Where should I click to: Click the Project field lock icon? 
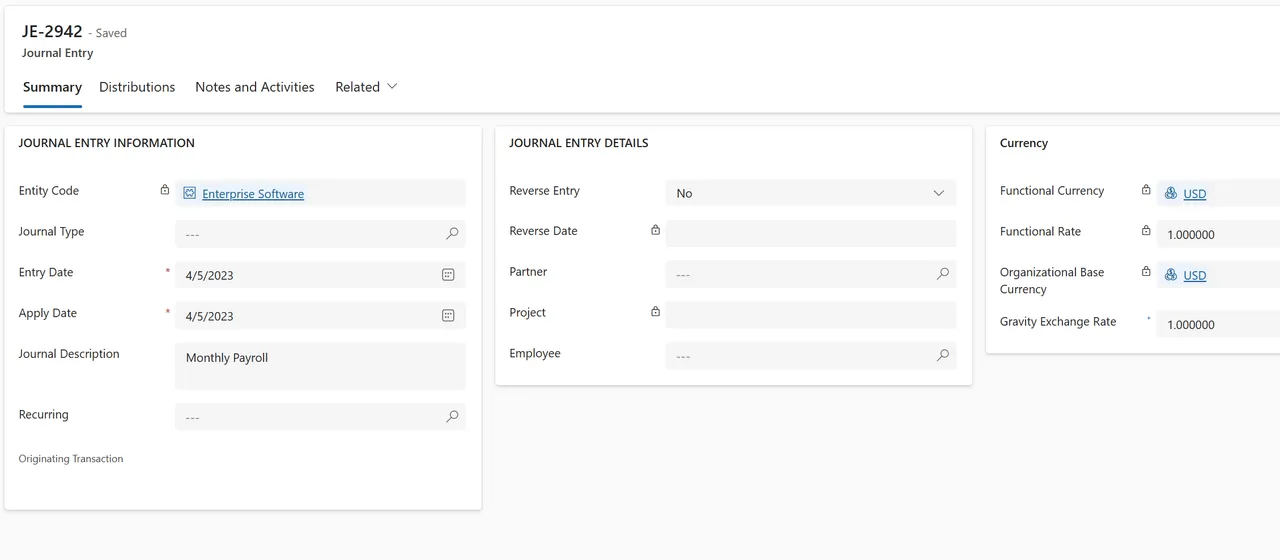[x=655, y=312]
